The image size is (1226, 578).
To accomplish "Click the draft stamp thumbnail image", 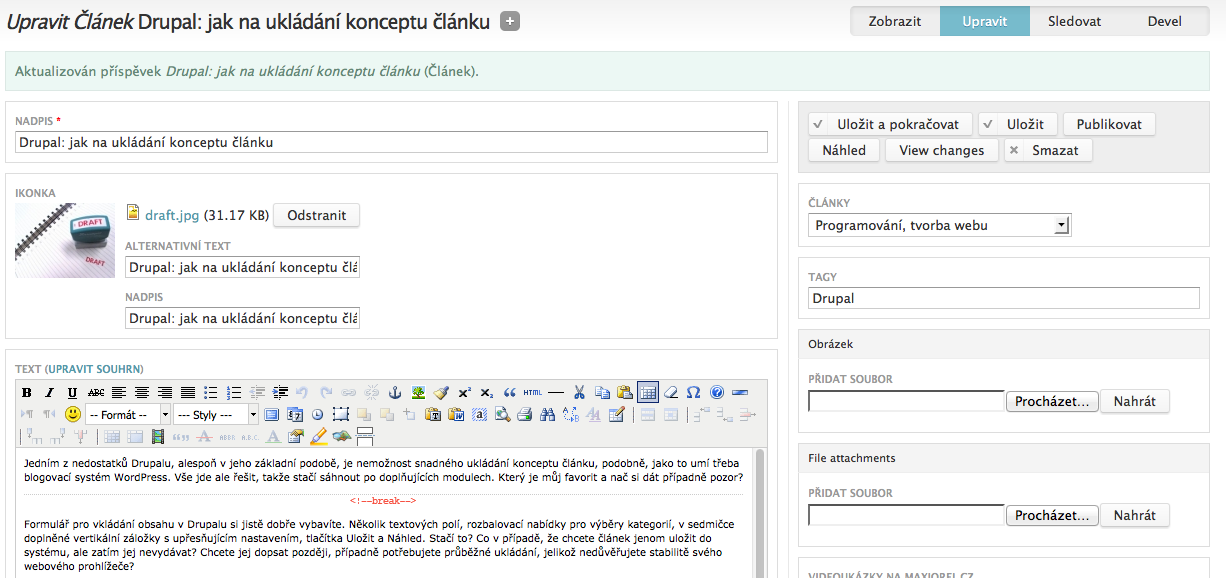I will coord(65,240).
